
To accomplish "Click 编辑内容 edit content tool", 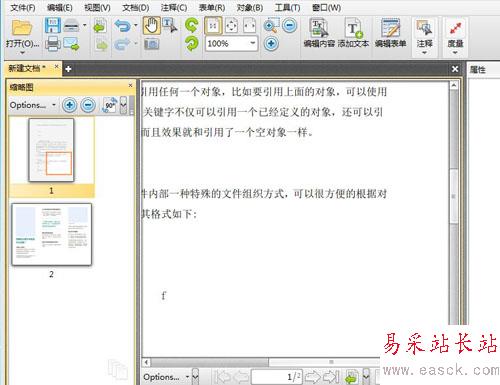I will 319,33.
